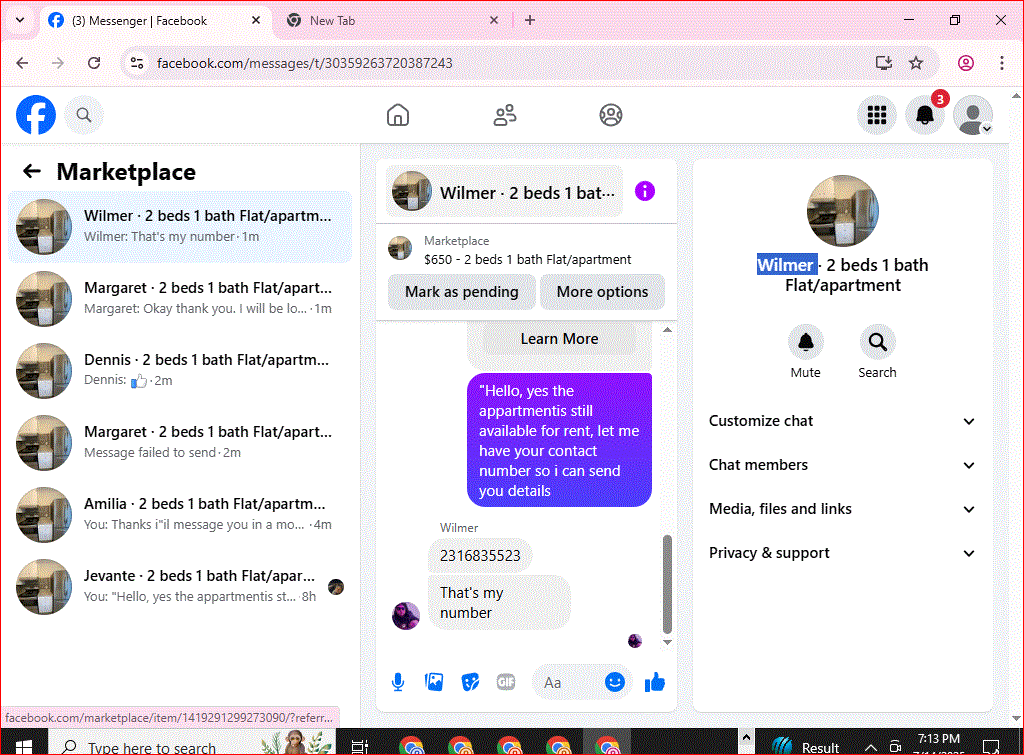Viewport: 1024px width, 755px height.
Task: Go to Home feed icon
Action: [x=398, y=115]
